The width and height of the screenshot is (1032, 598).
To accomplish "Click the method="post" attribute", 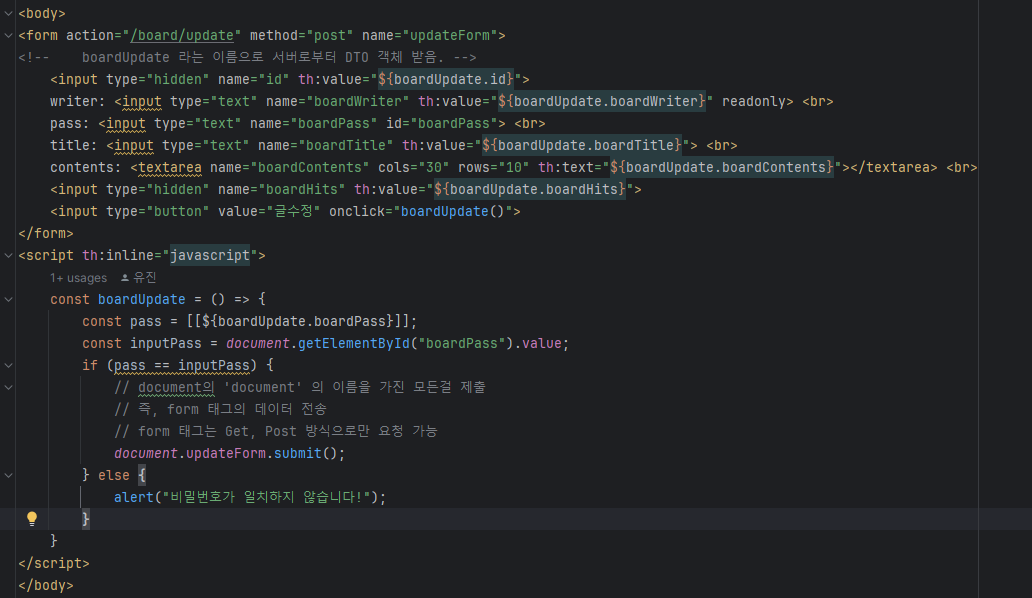I will (301, 36).
